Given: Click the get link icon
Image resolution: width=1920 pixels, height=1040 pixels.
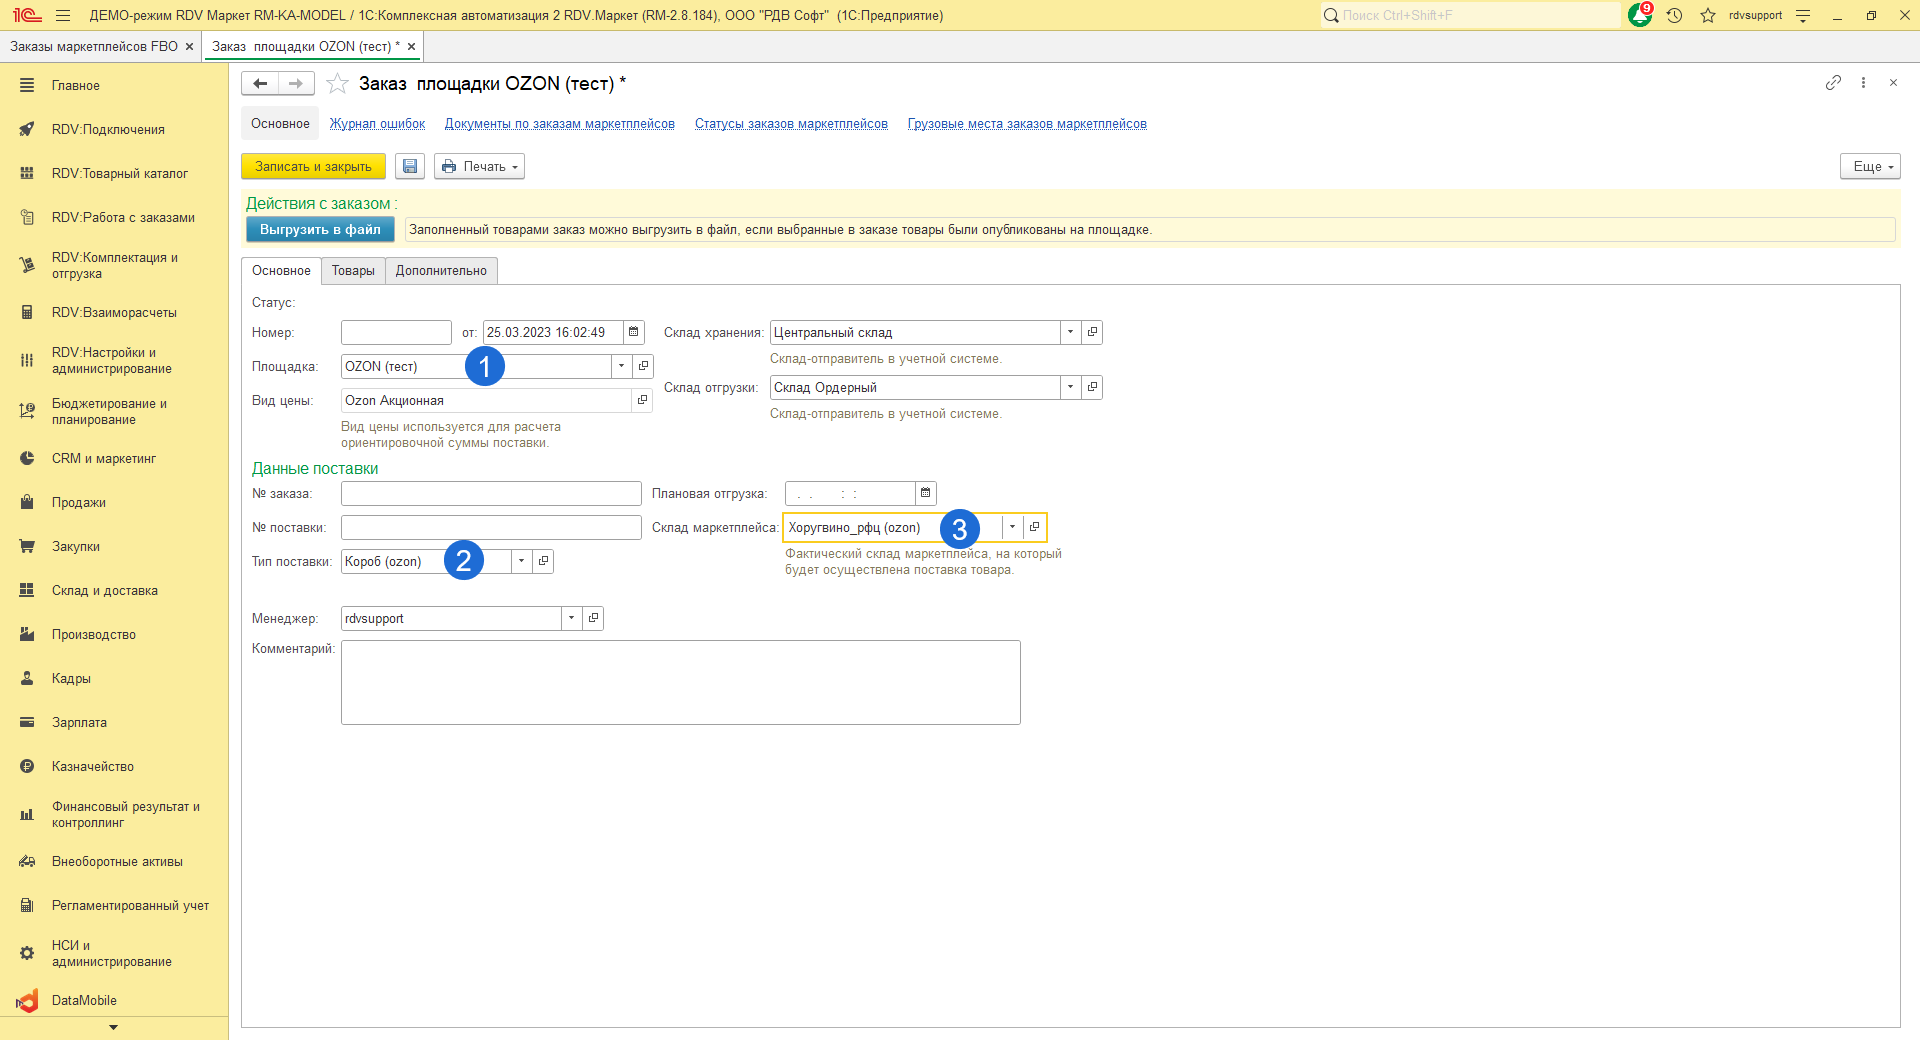Looking at the screenshot, I should (x=1833, y=83).
